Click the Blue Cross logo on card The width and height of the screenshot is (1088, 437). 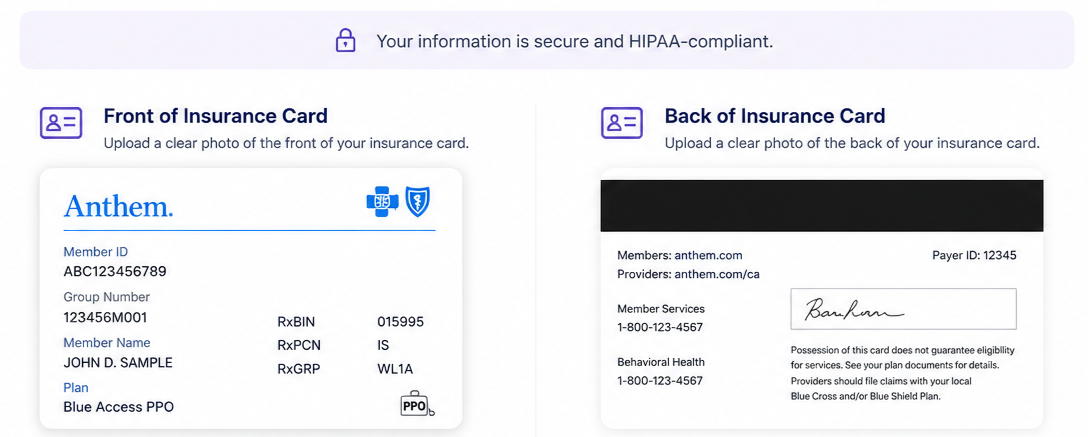click(x=382, y=201)
